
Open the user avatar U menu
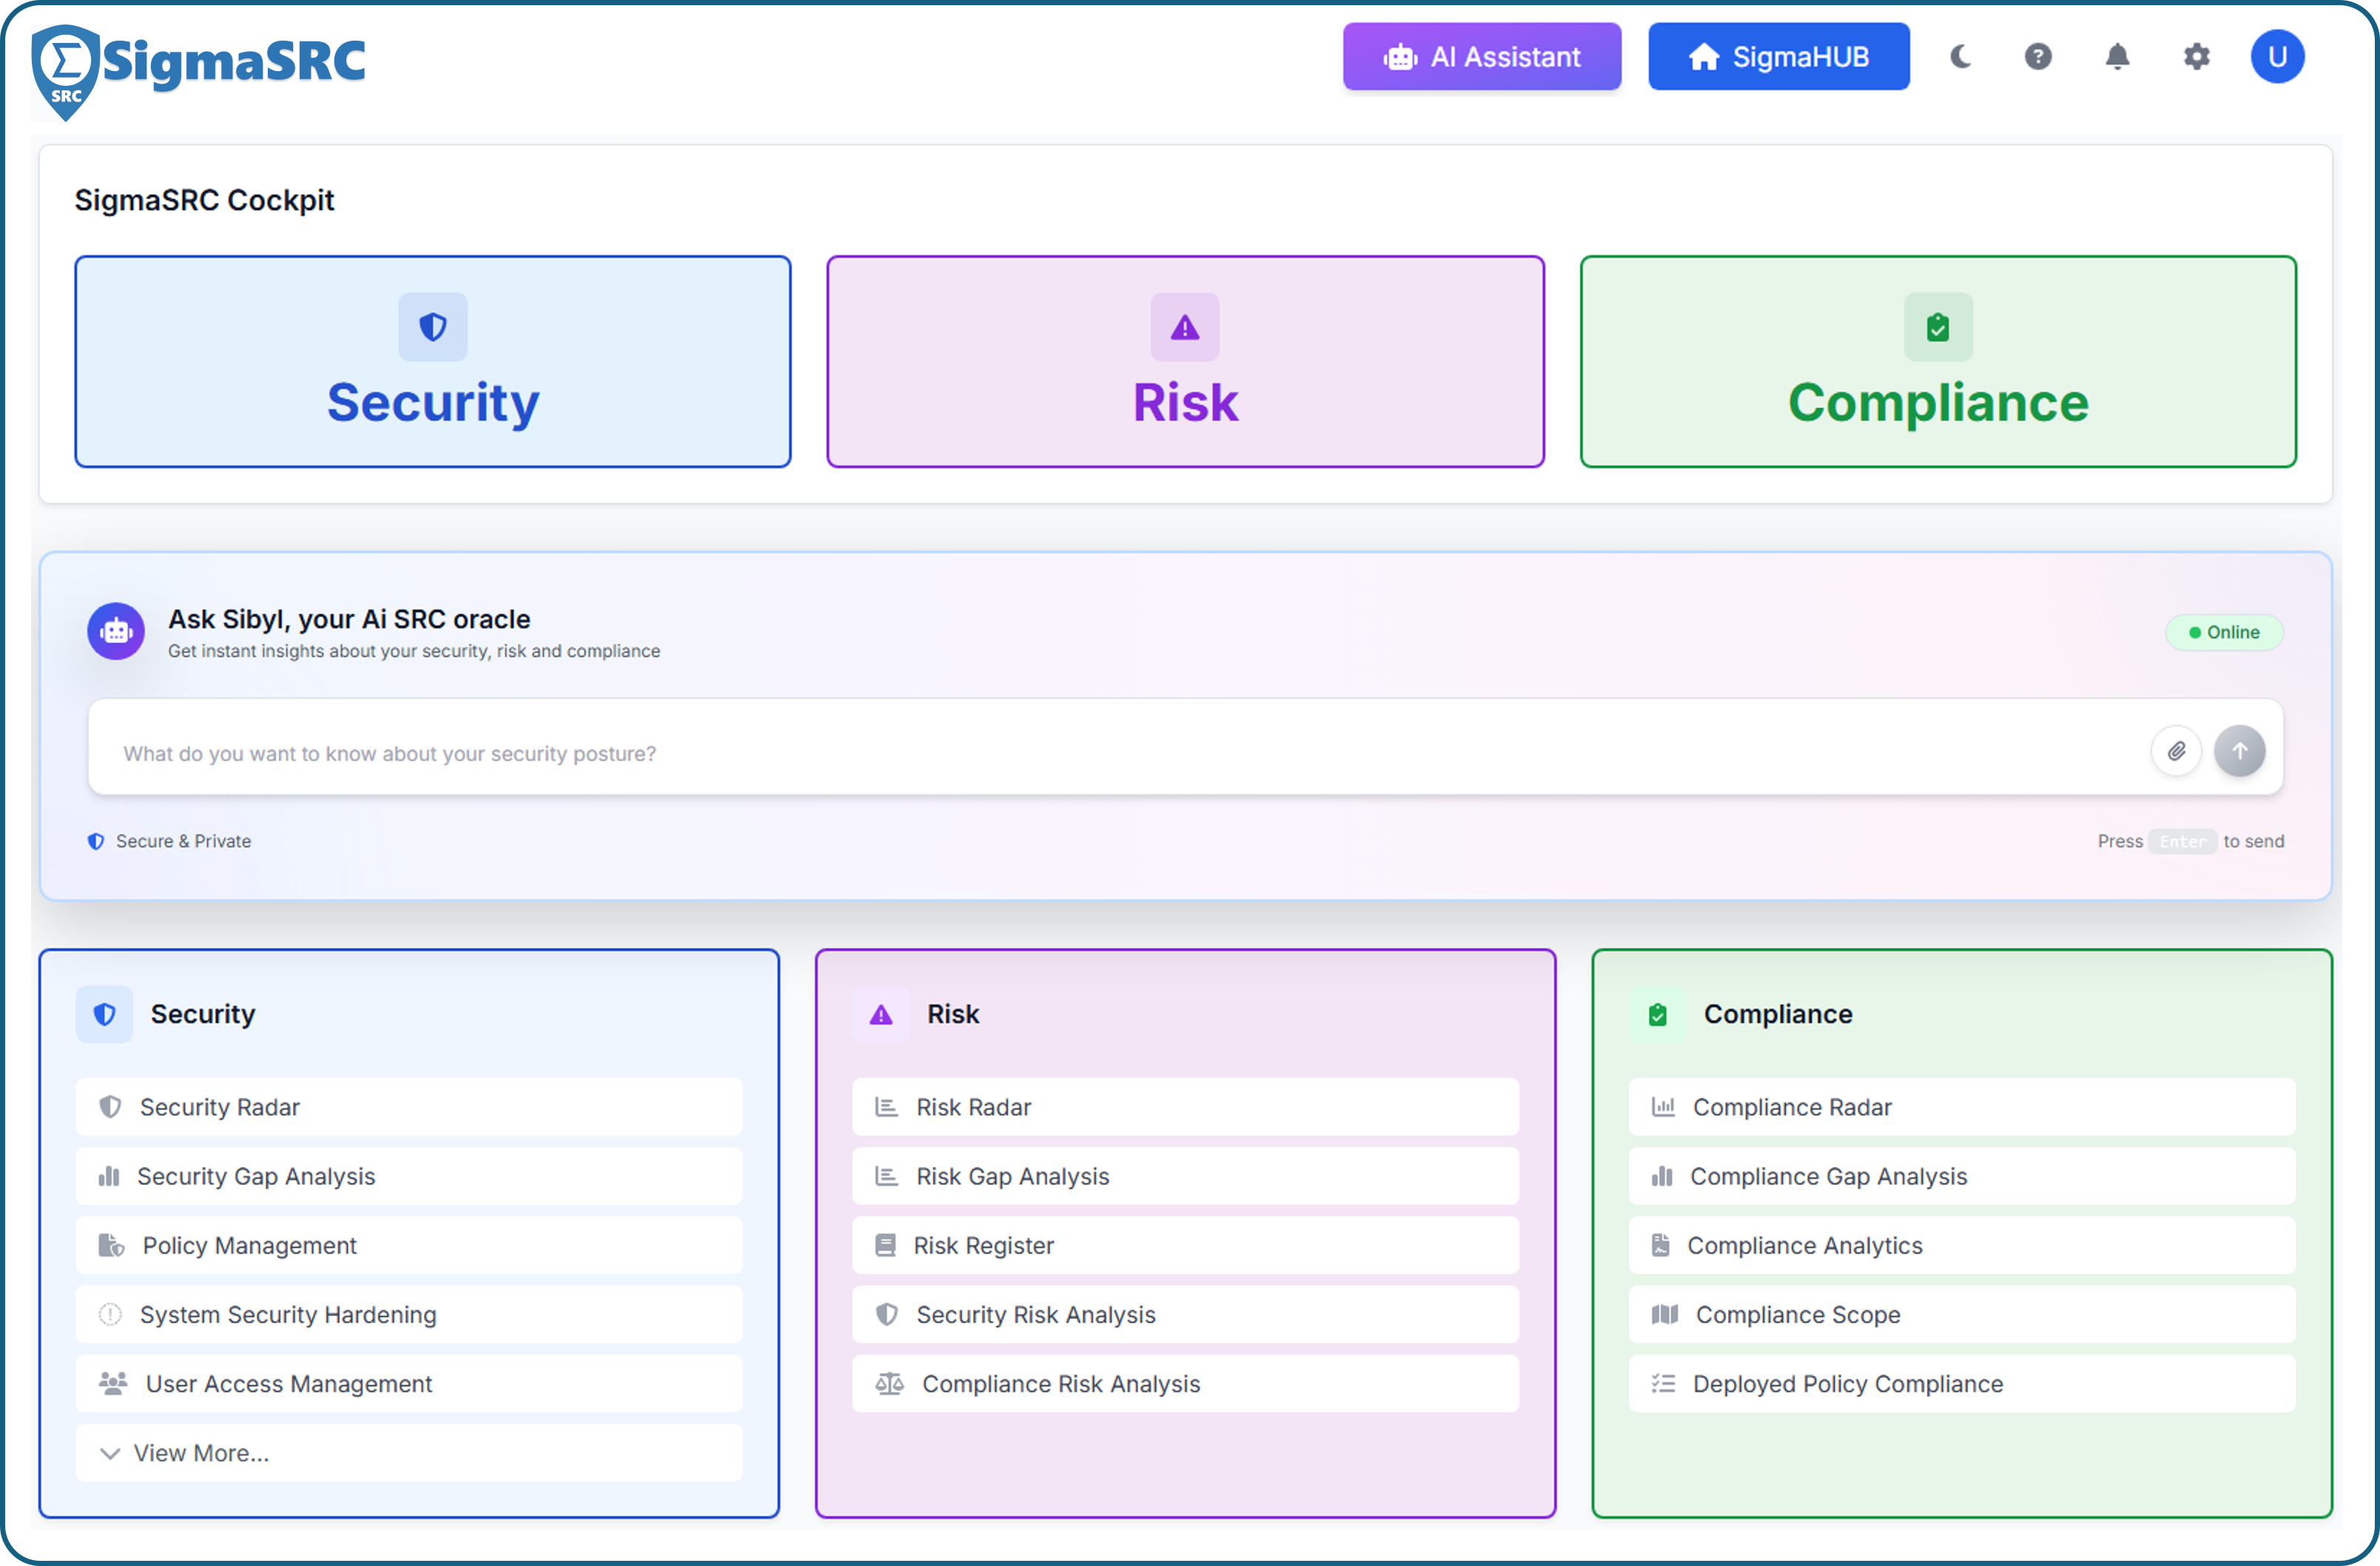click(2277, 57)
